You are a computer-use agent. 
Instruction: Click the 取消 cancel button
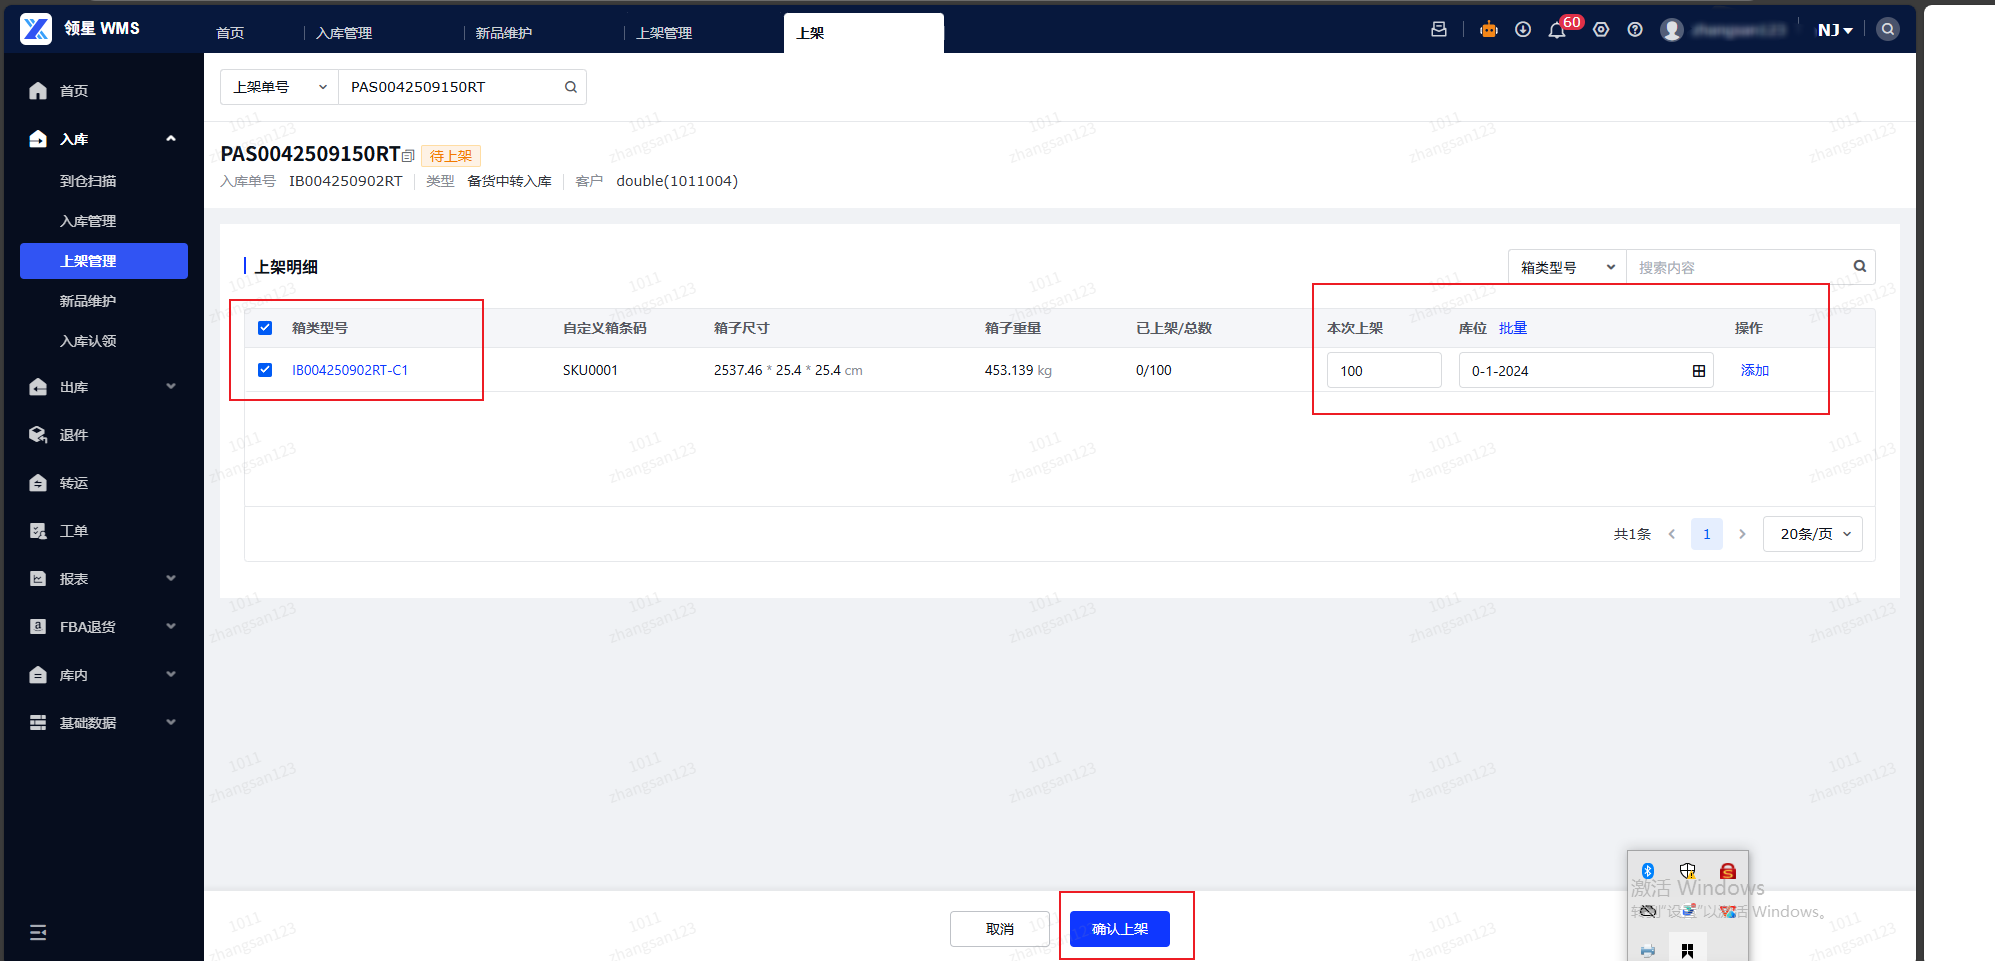pyautogui.click(x=1000, y=929)
